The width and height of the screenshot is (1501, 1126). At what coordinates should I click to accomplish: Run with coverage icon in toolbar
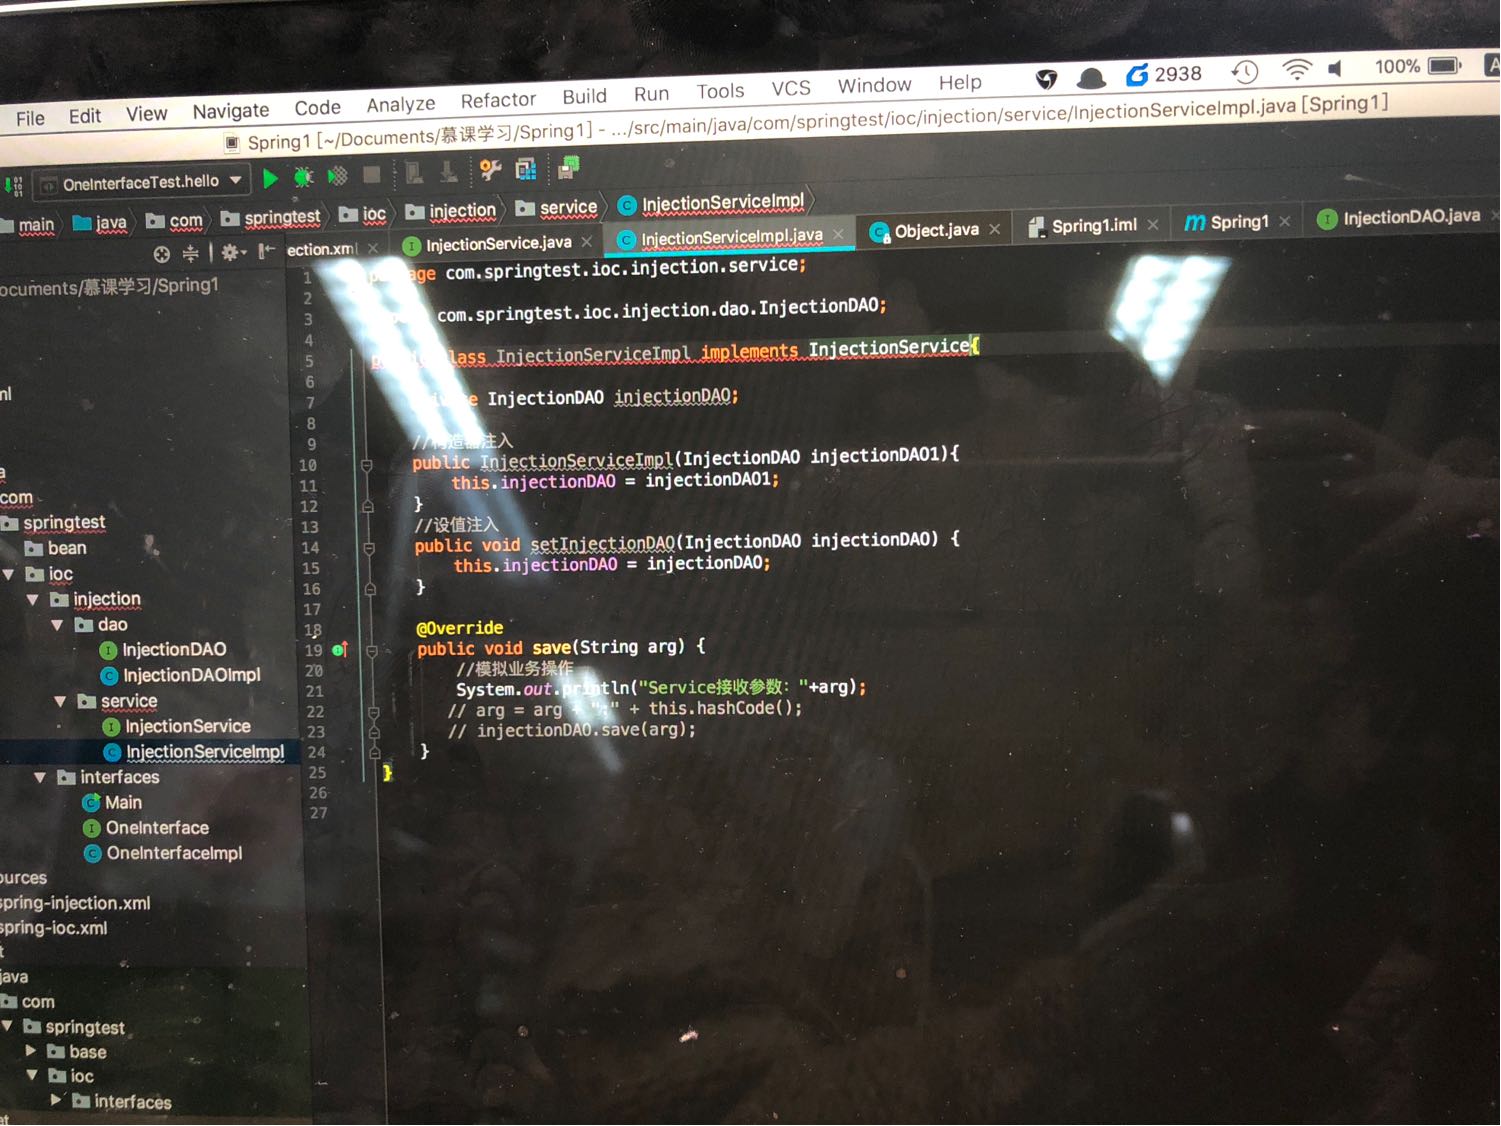tap(338, 177)
